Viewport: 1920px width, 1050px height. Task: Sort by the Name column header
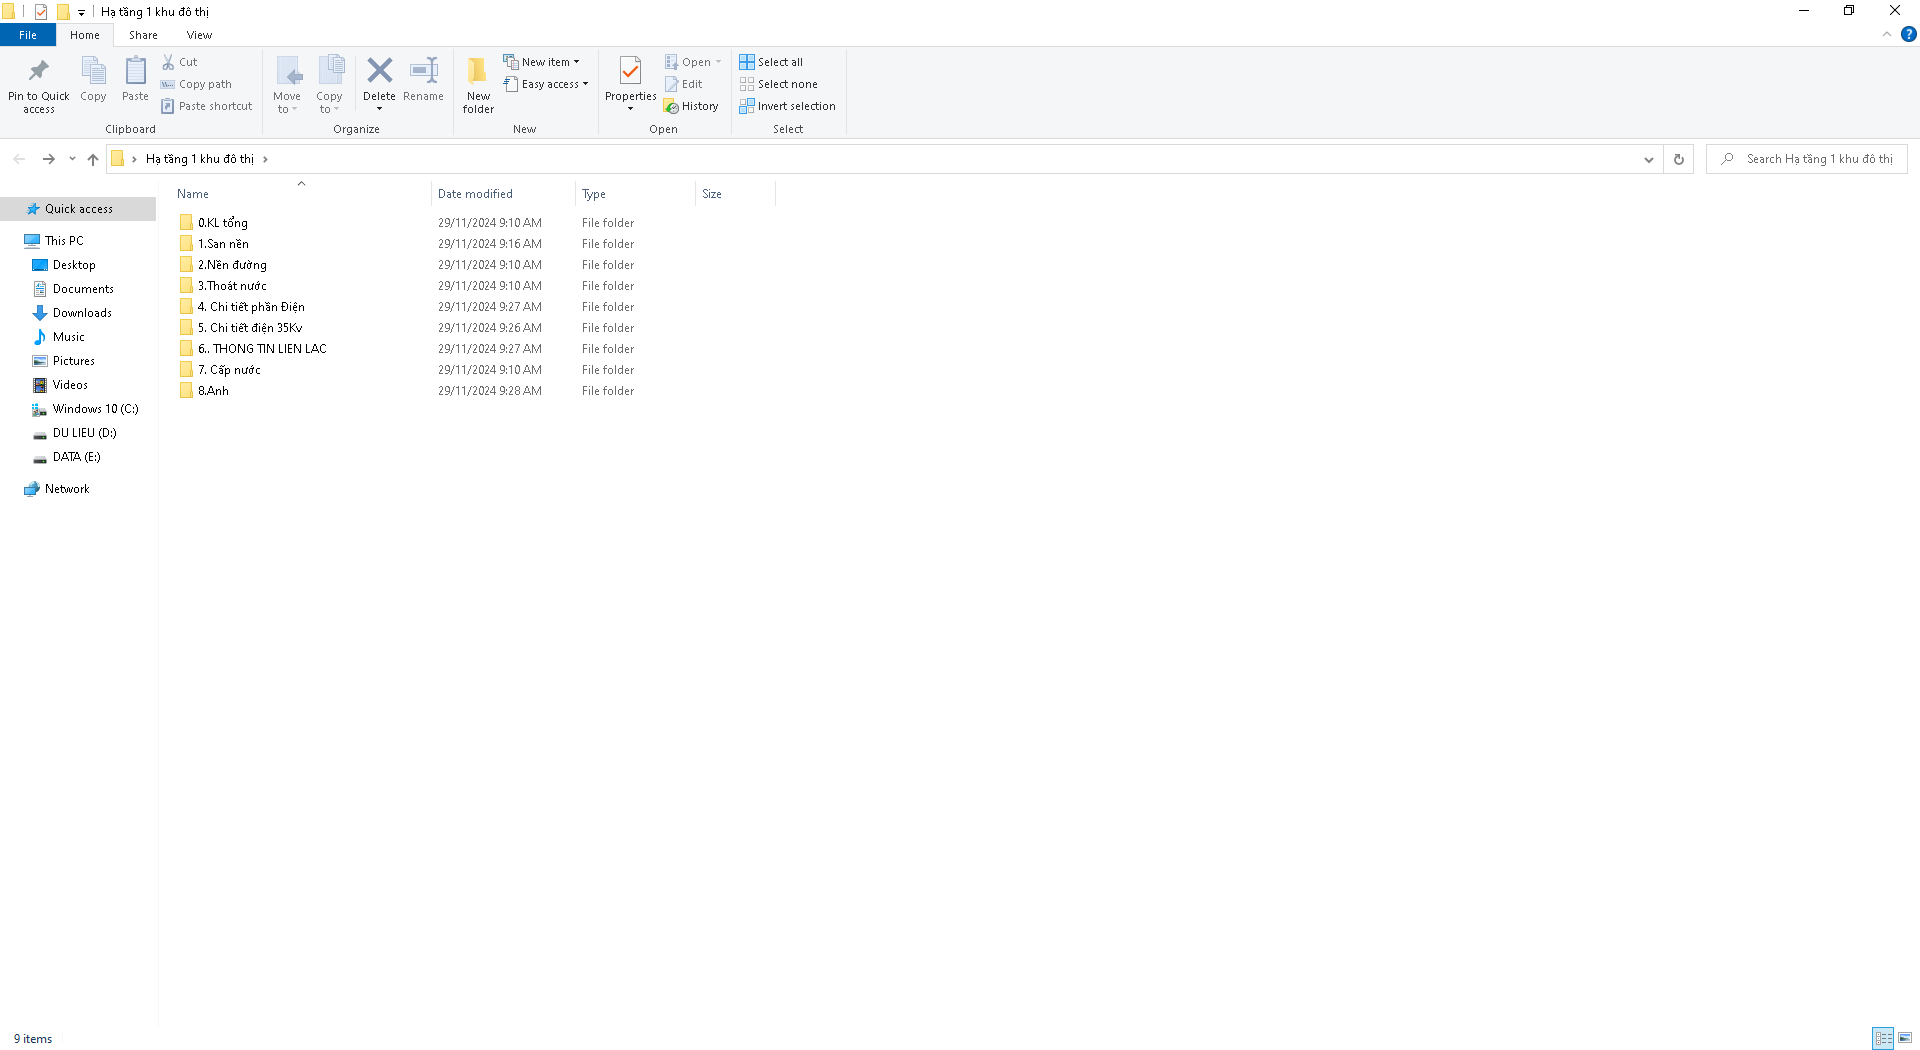[301, 194]
